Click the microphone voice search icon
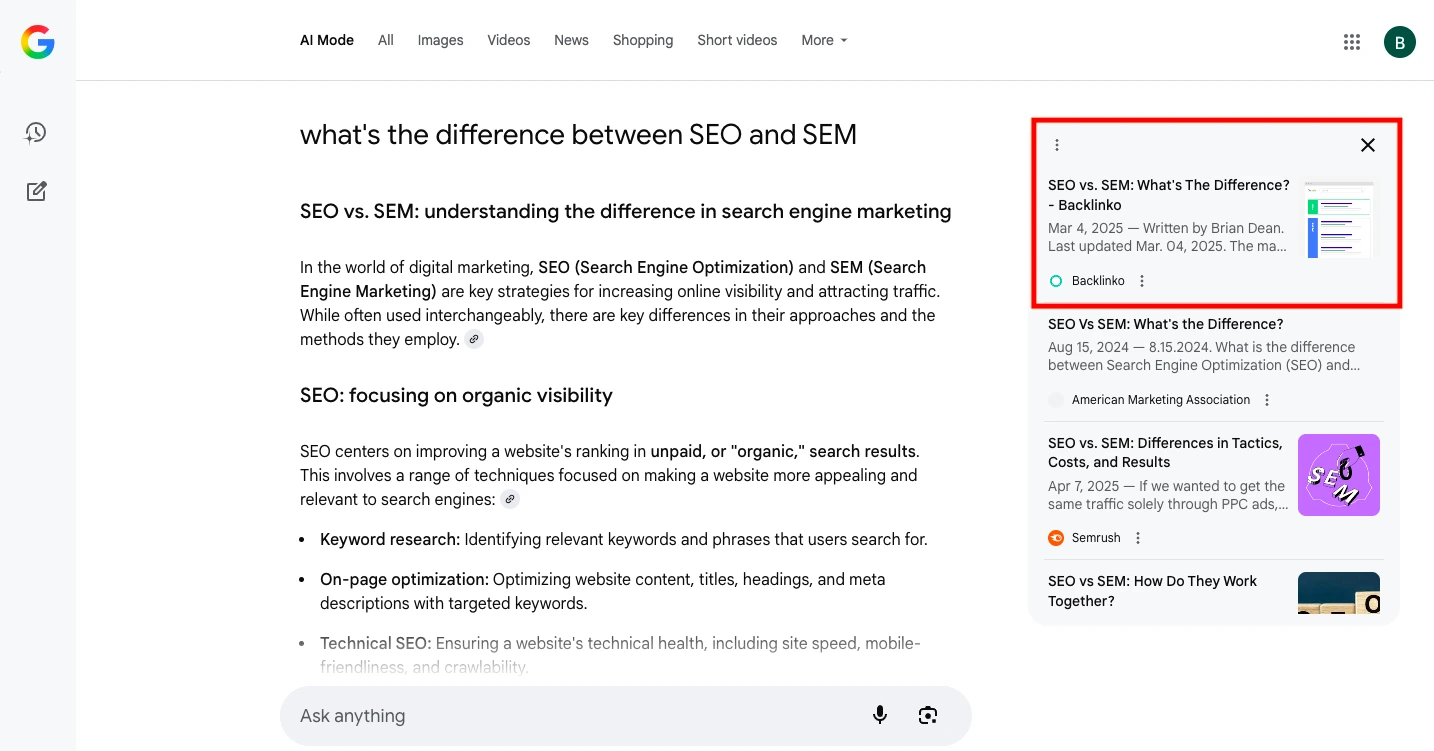 880,715
